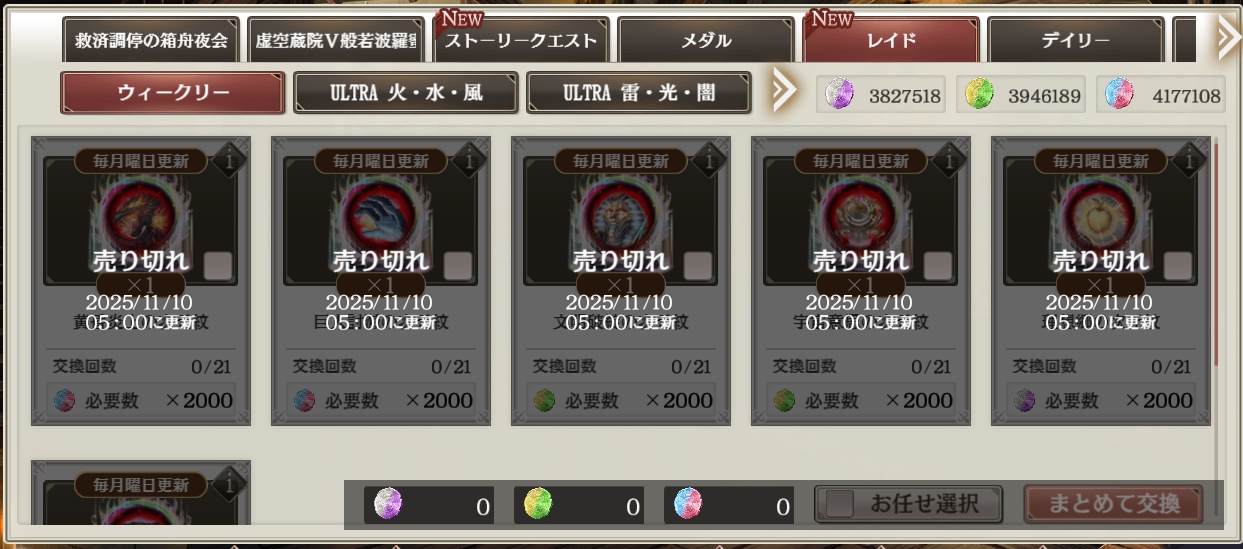This screenshot has width=1243, height=549.
Task: Click the ornate ring medal icon
Action: pyautogui.click(x=860, y=220)
